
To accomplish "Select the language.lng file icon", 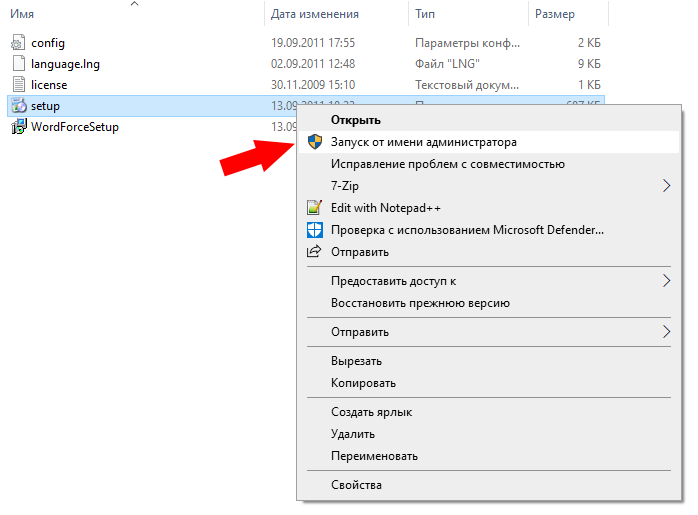I will [18, 64].
